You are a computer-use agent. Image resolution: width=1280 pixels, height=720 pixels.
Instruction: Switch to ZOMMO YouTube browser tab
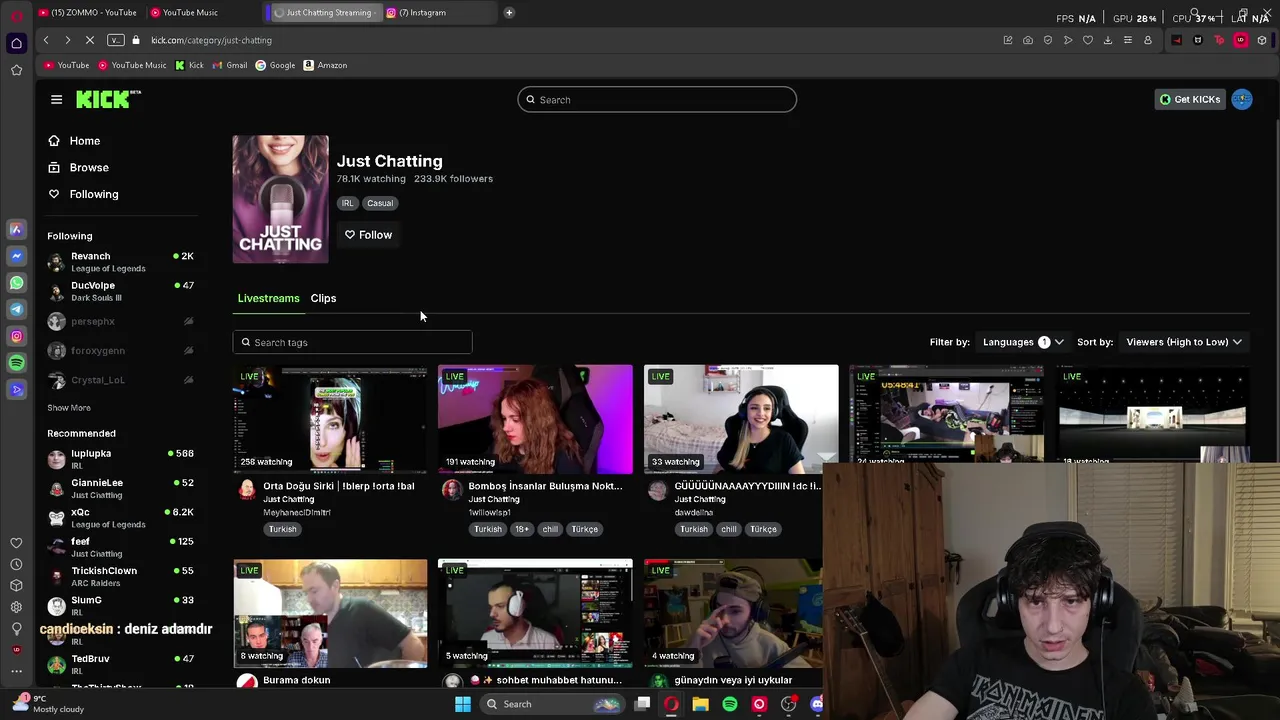point(88,12)
